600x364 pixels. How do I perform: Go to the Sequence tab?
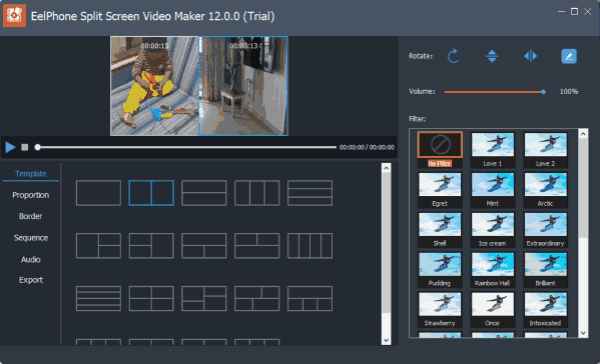31,238
